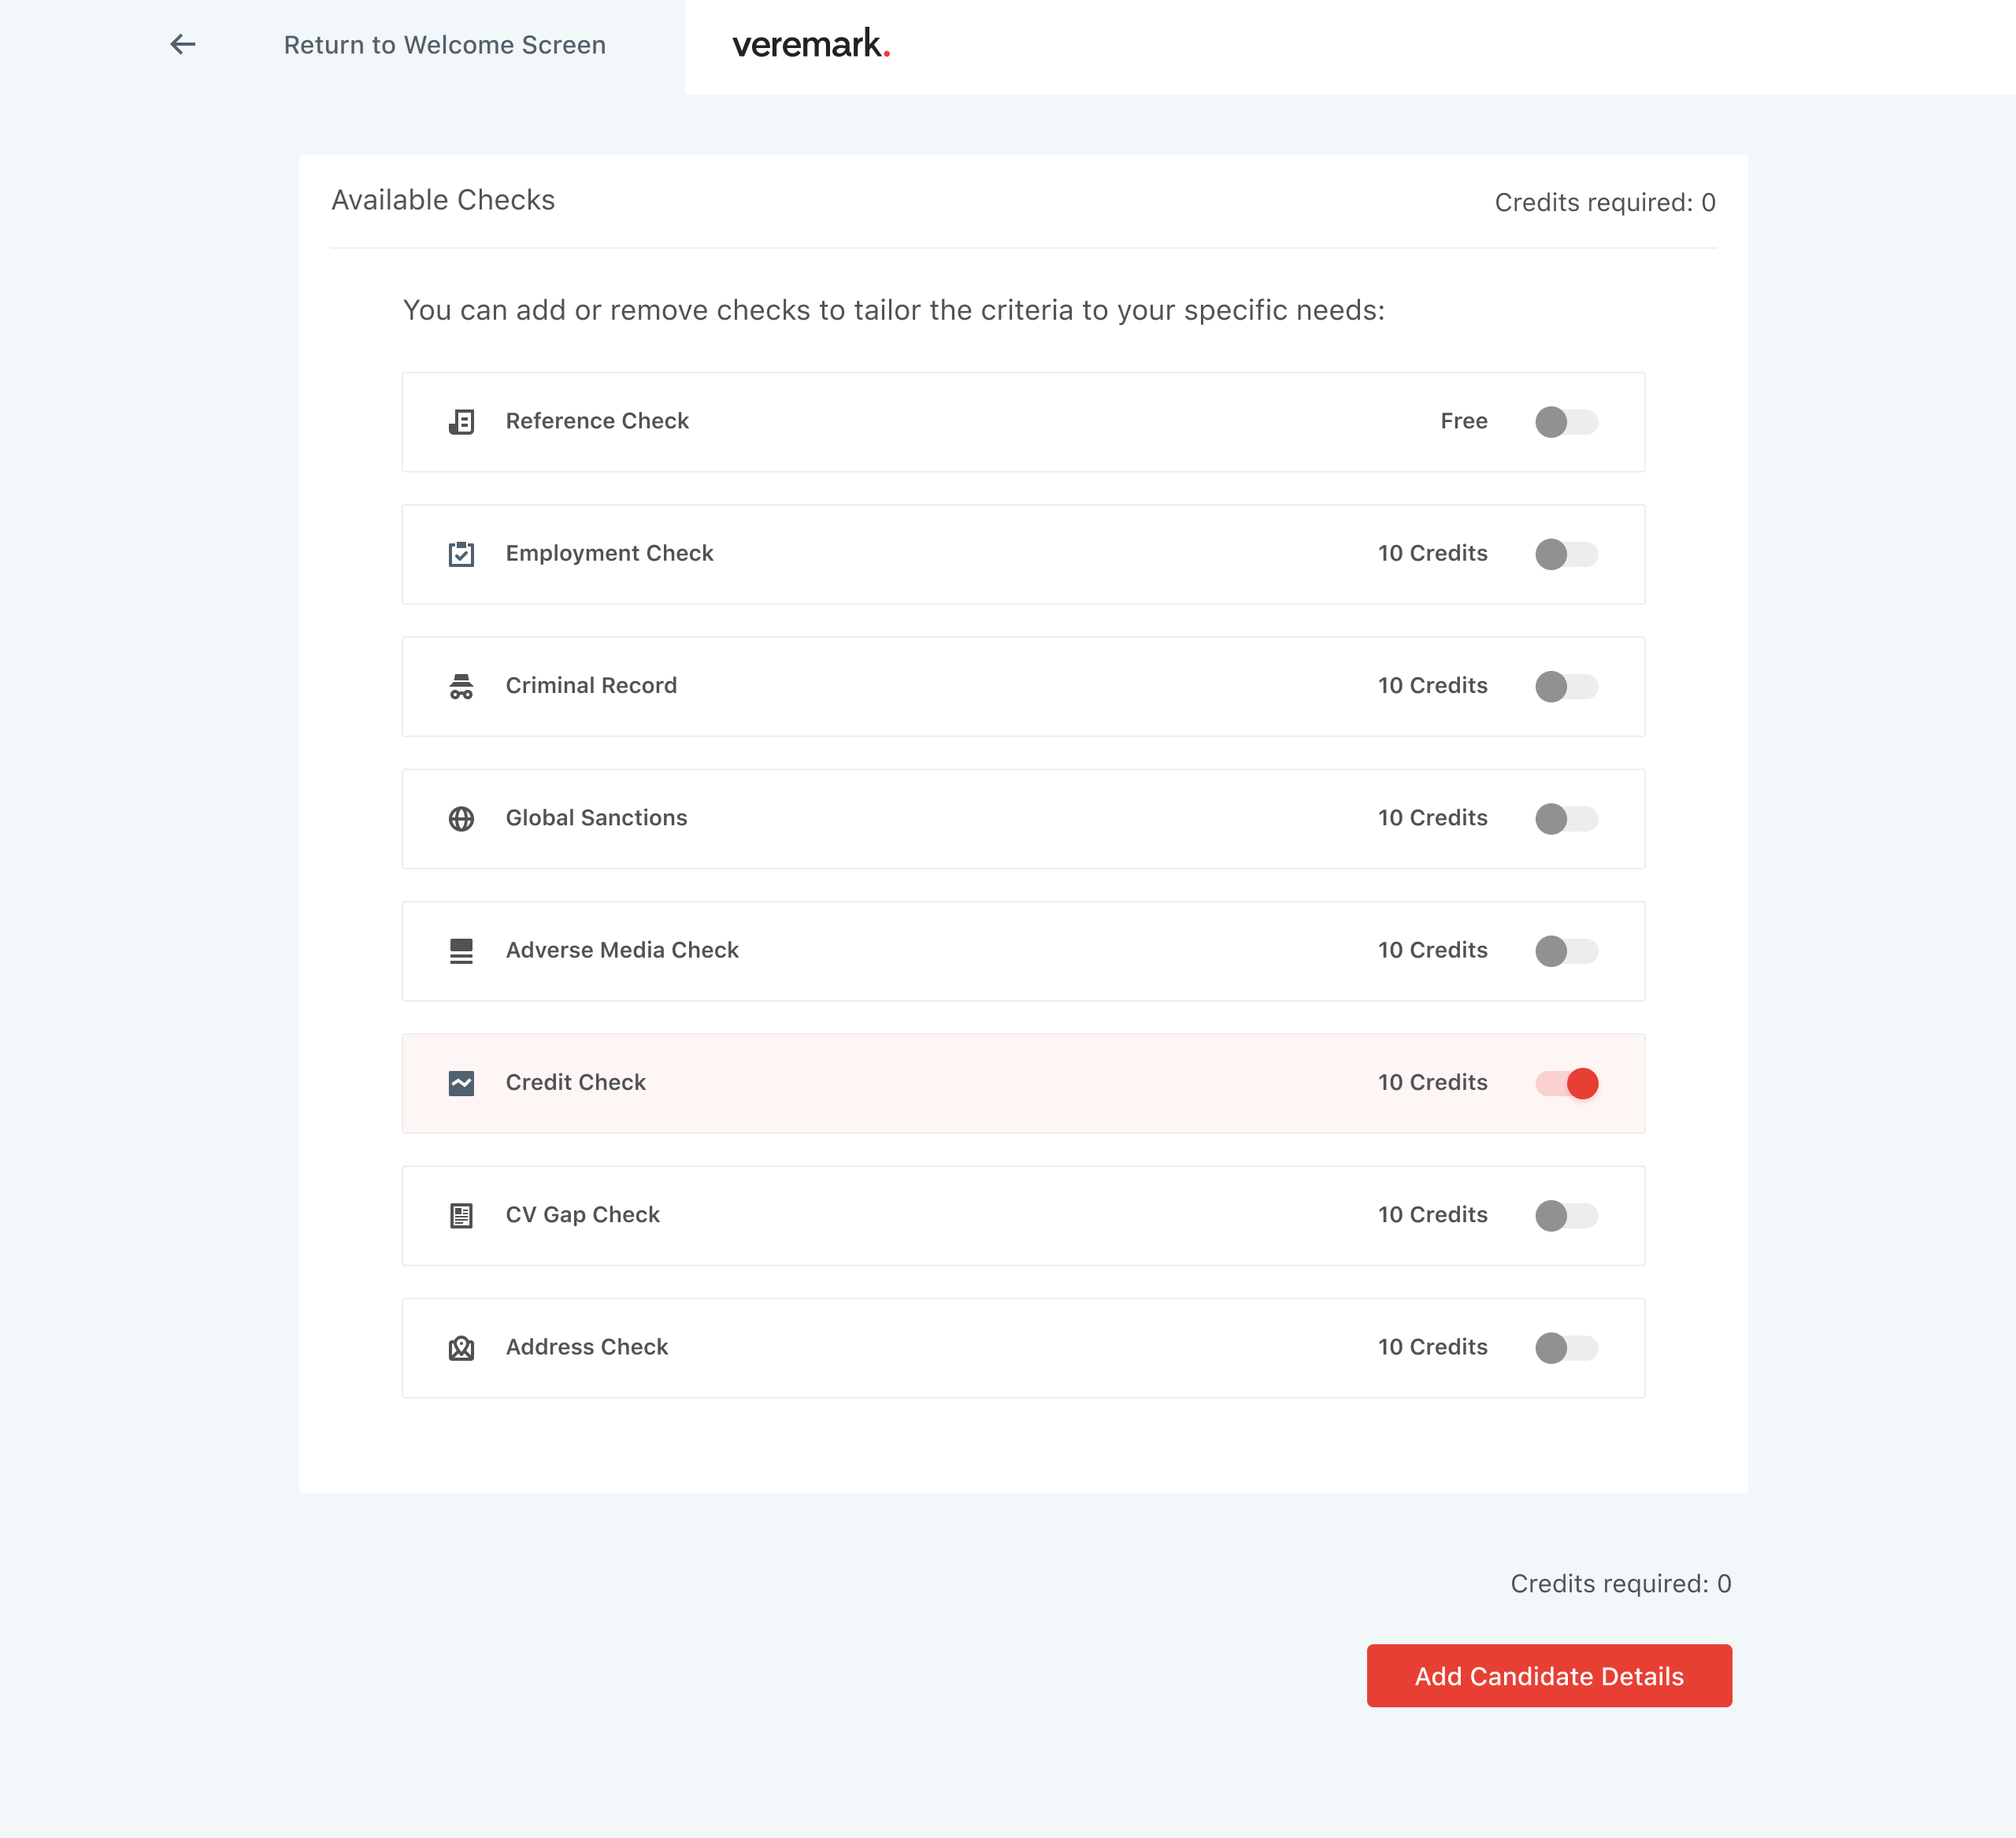Switch on Global Sanctions check
The image size is (2016, 1838).
coord(1566,818)
